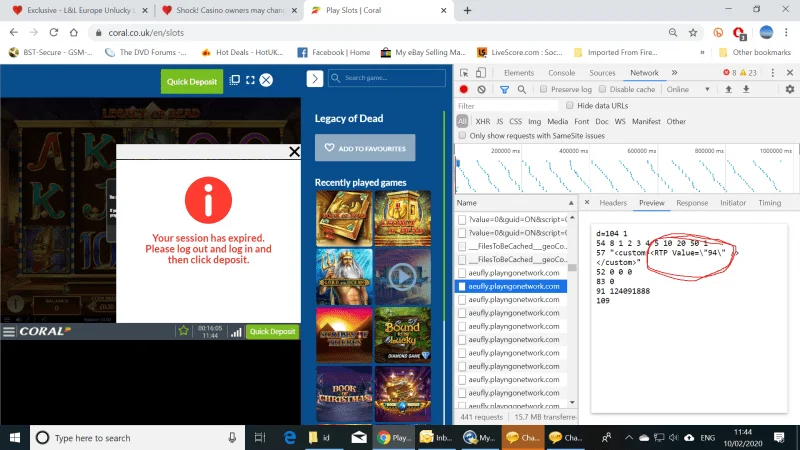800x450 pixels.
Task: Click the DevTools inspect element icon
Action: [464, 73]
